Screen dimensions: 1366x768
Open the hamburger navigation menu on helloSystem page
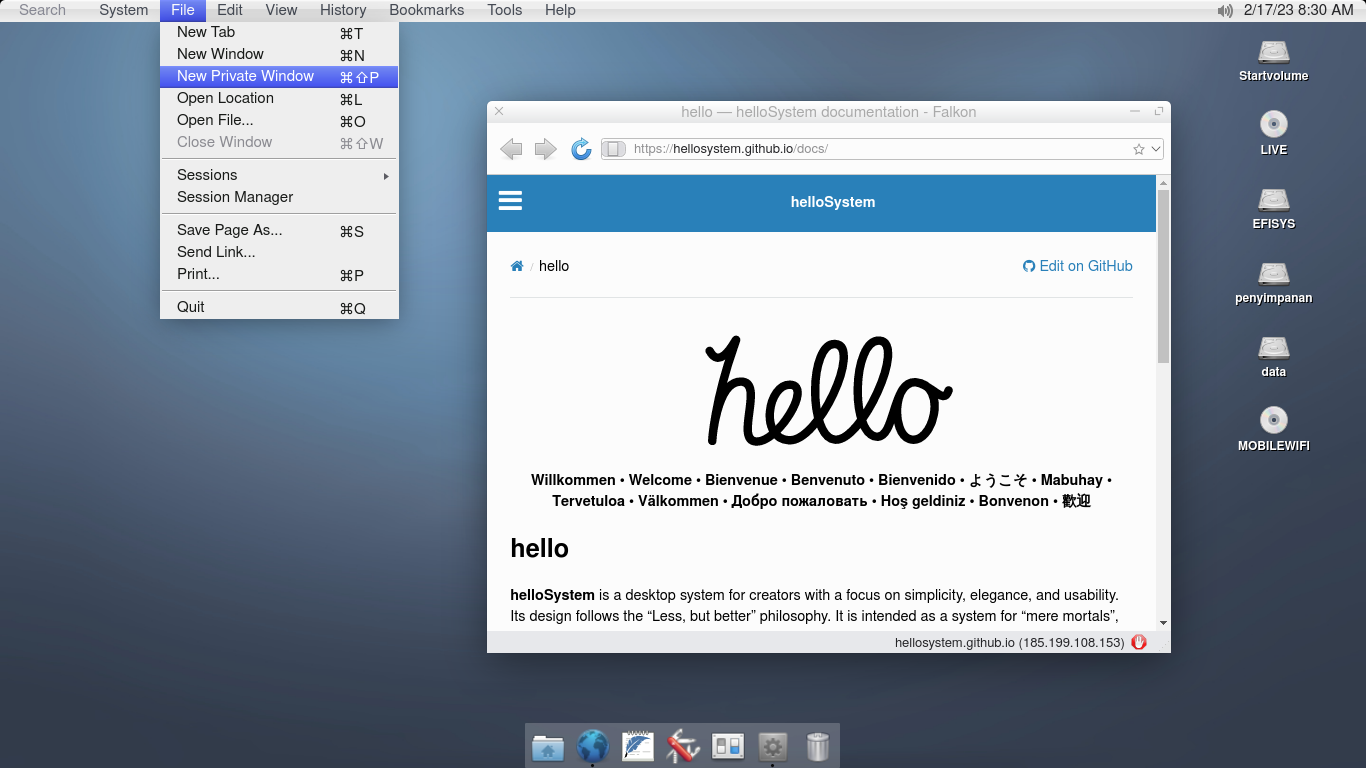click(x=510, y=201)
